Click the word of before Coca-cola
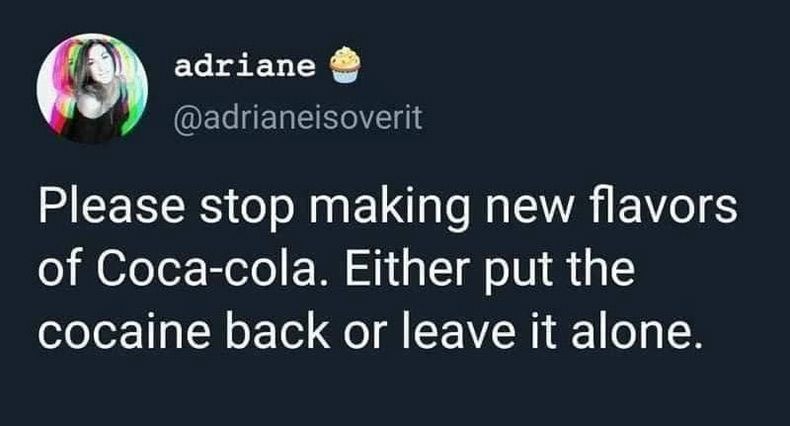790x426 pixels. coord(57,268)
